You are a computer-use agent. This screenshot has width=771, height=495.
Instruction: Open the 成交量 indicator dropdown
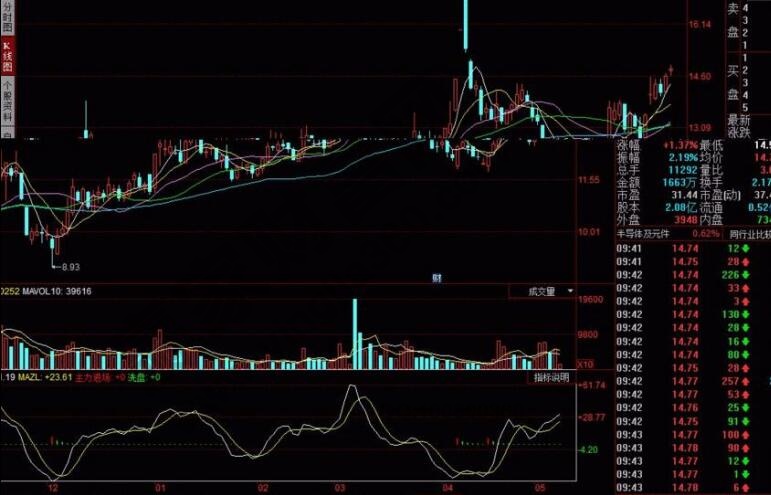coord(552,291)
